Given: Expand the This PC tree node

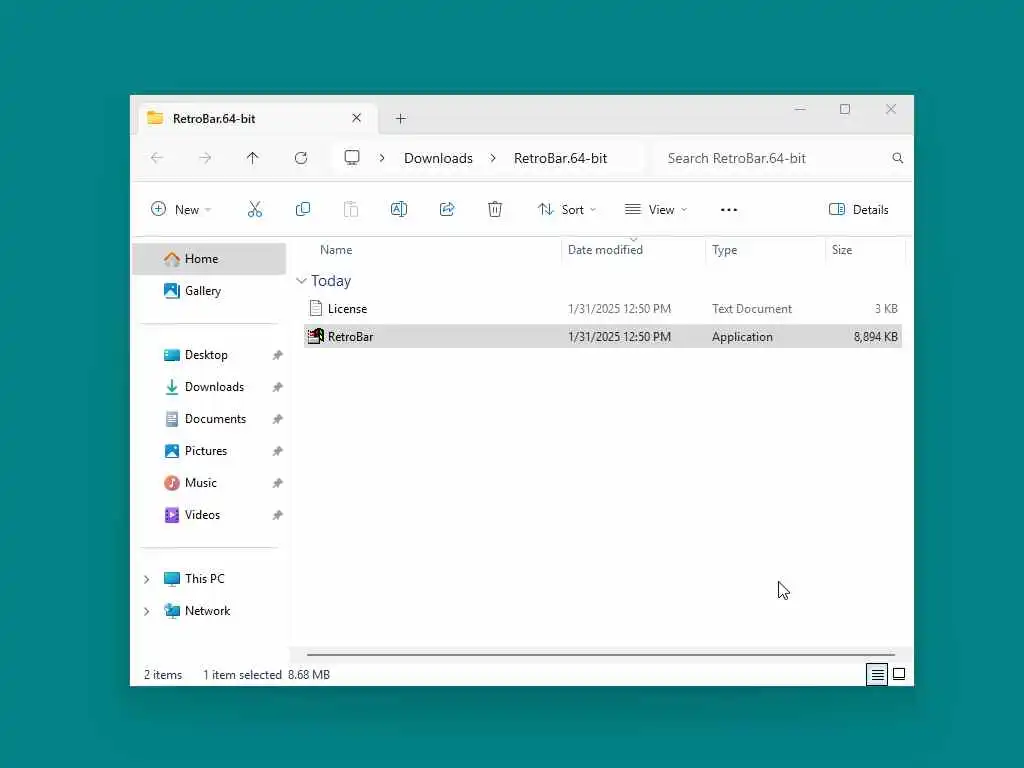Looking at the screenshot, I should 146,579.
